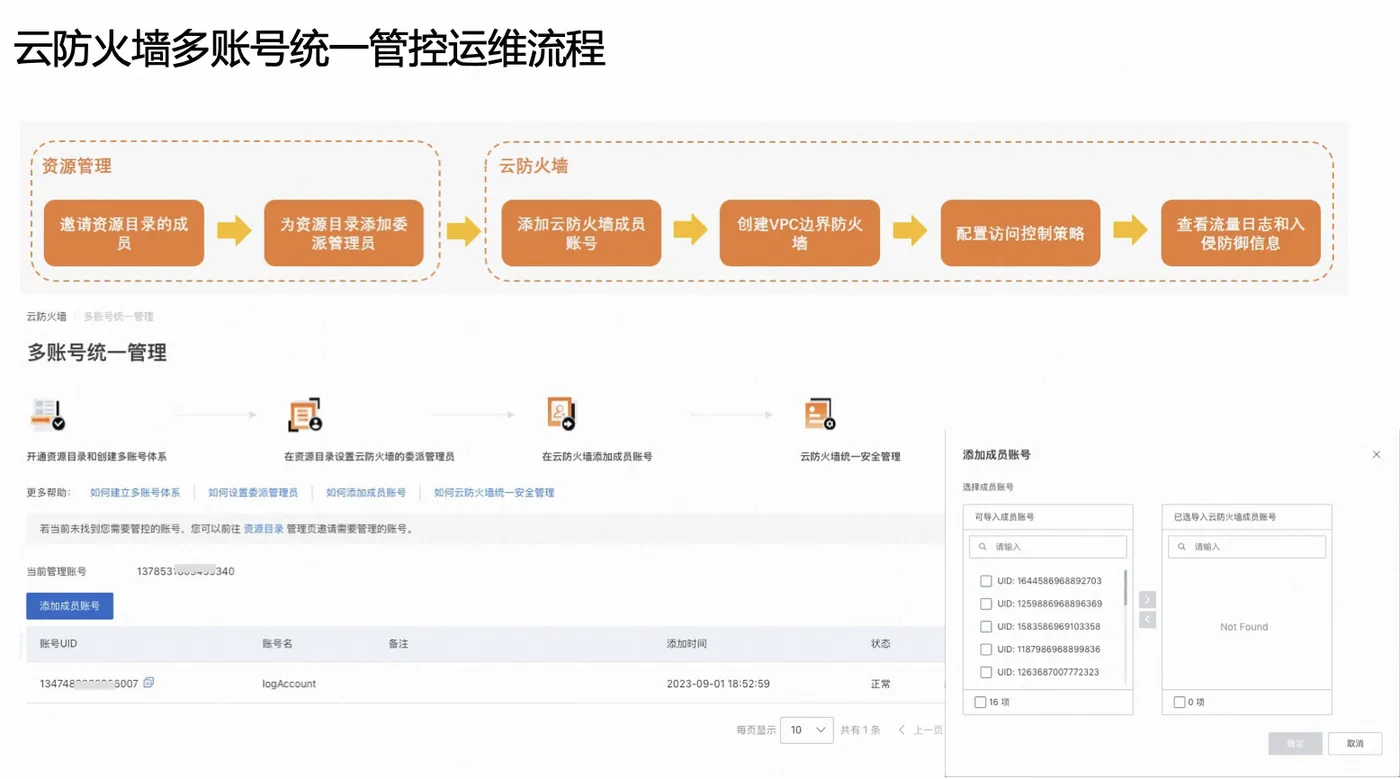Open the 如何设置委派管理员 help link
Image resolution: width=1400 pixels, height=779 pixels.
pos(253,493)
